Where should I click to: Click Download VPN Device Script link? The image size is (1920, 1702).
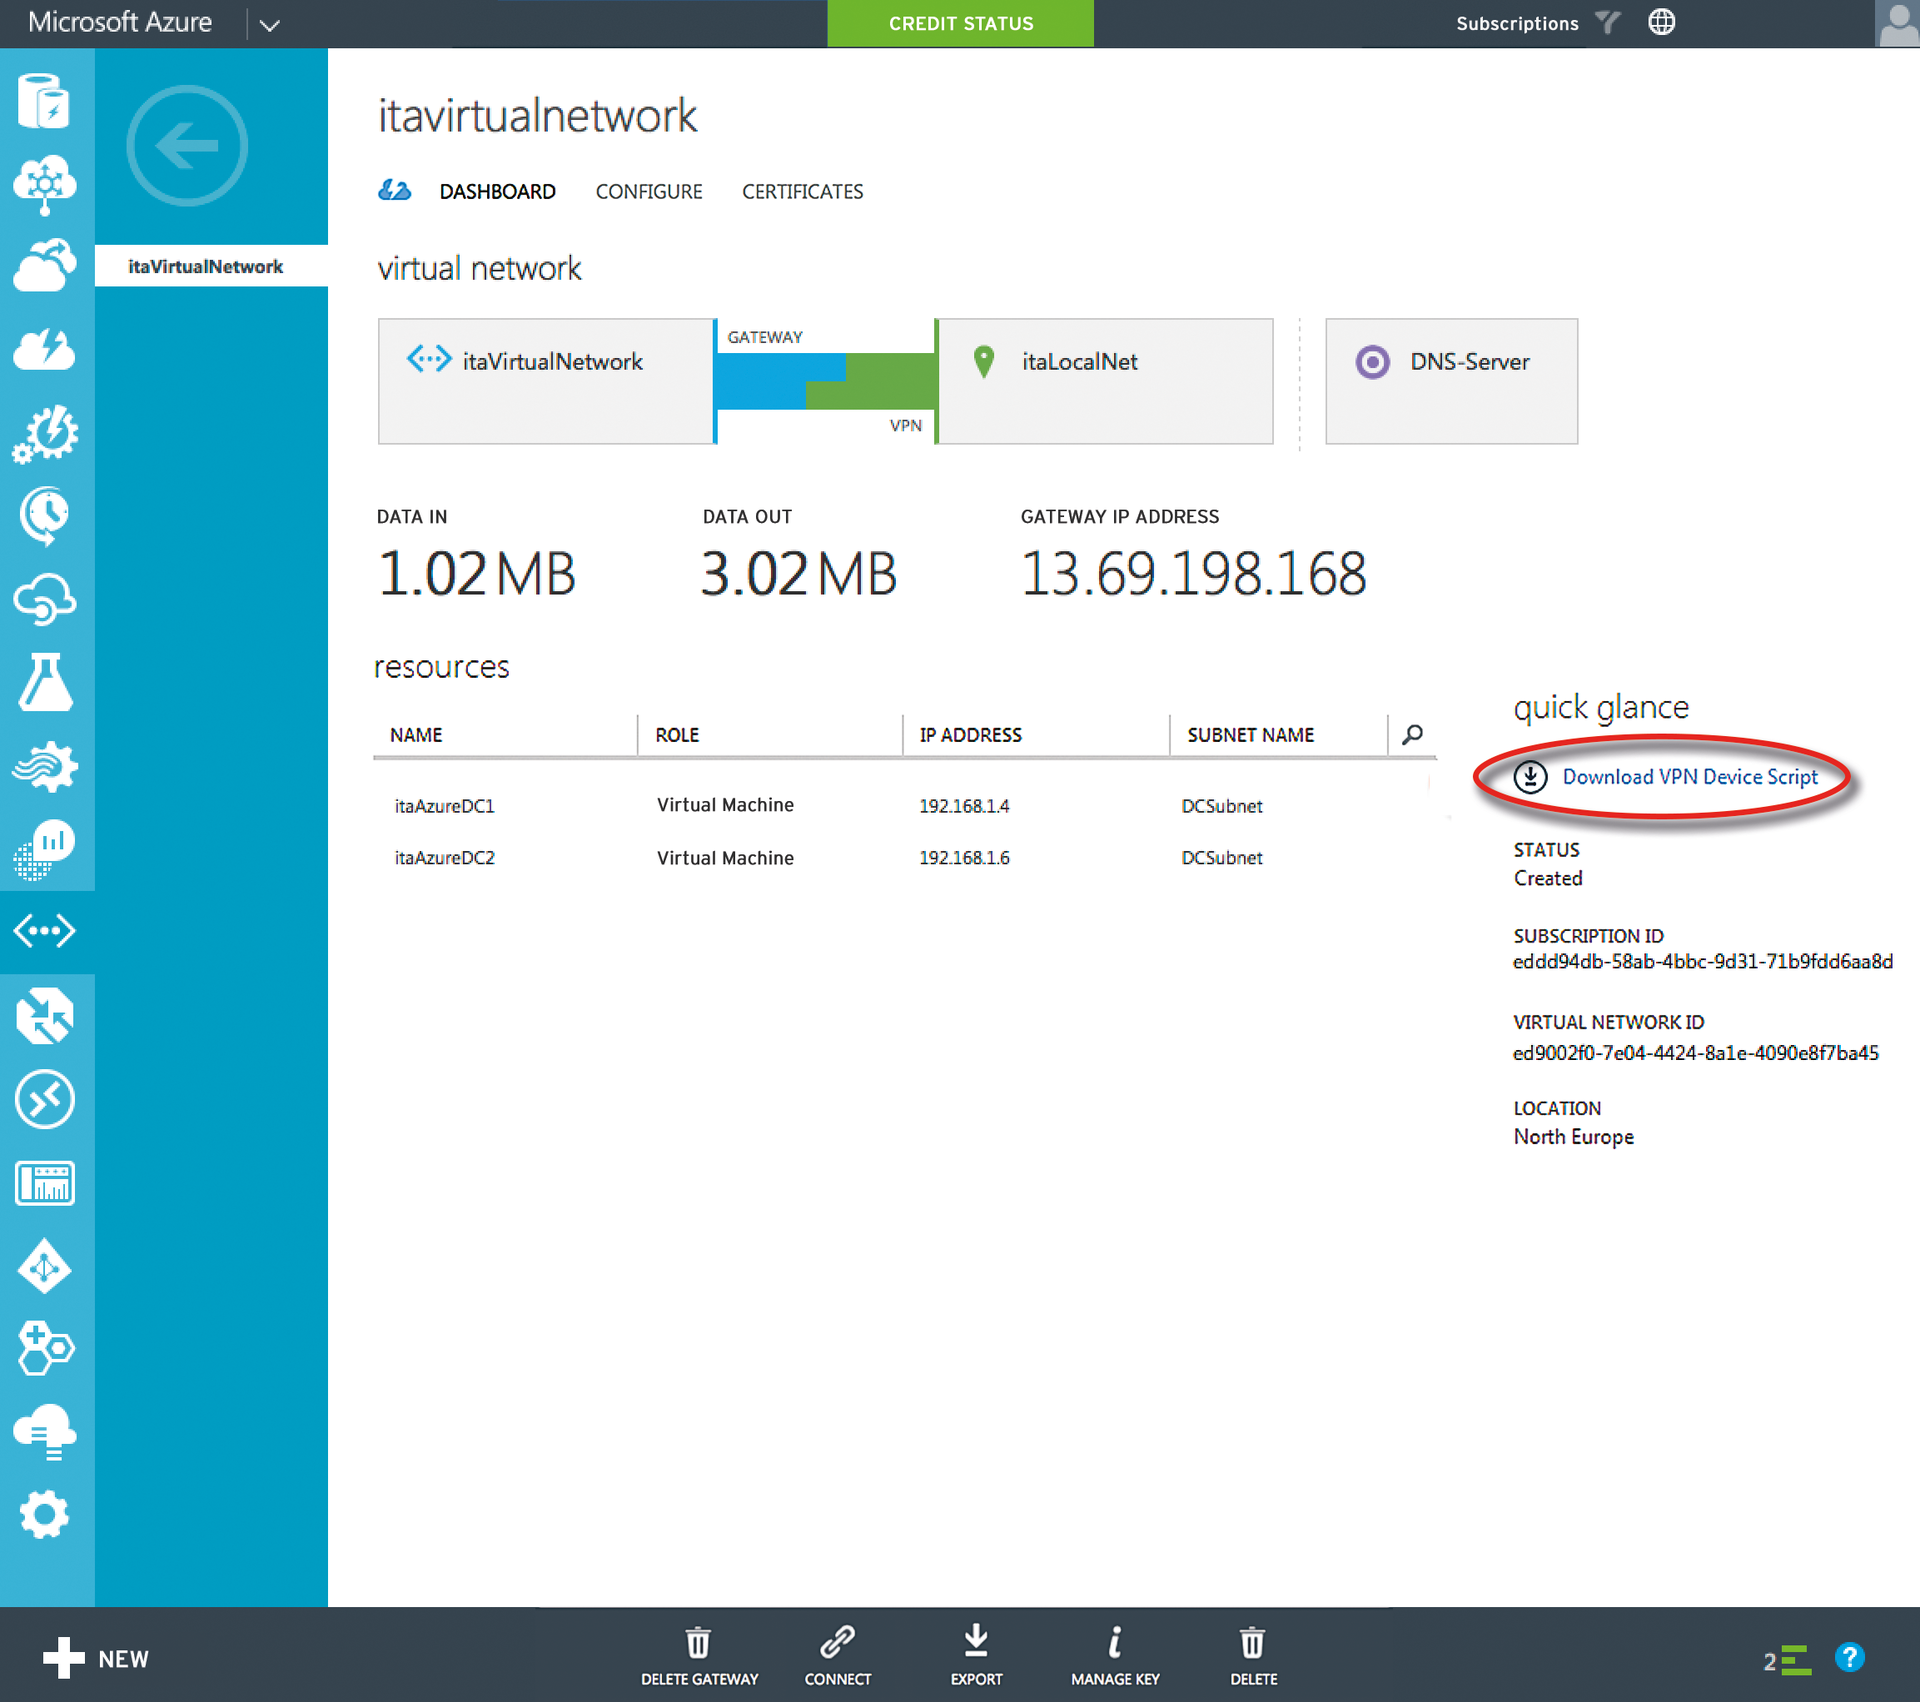pyautogui.click(x=1688, y=777)
